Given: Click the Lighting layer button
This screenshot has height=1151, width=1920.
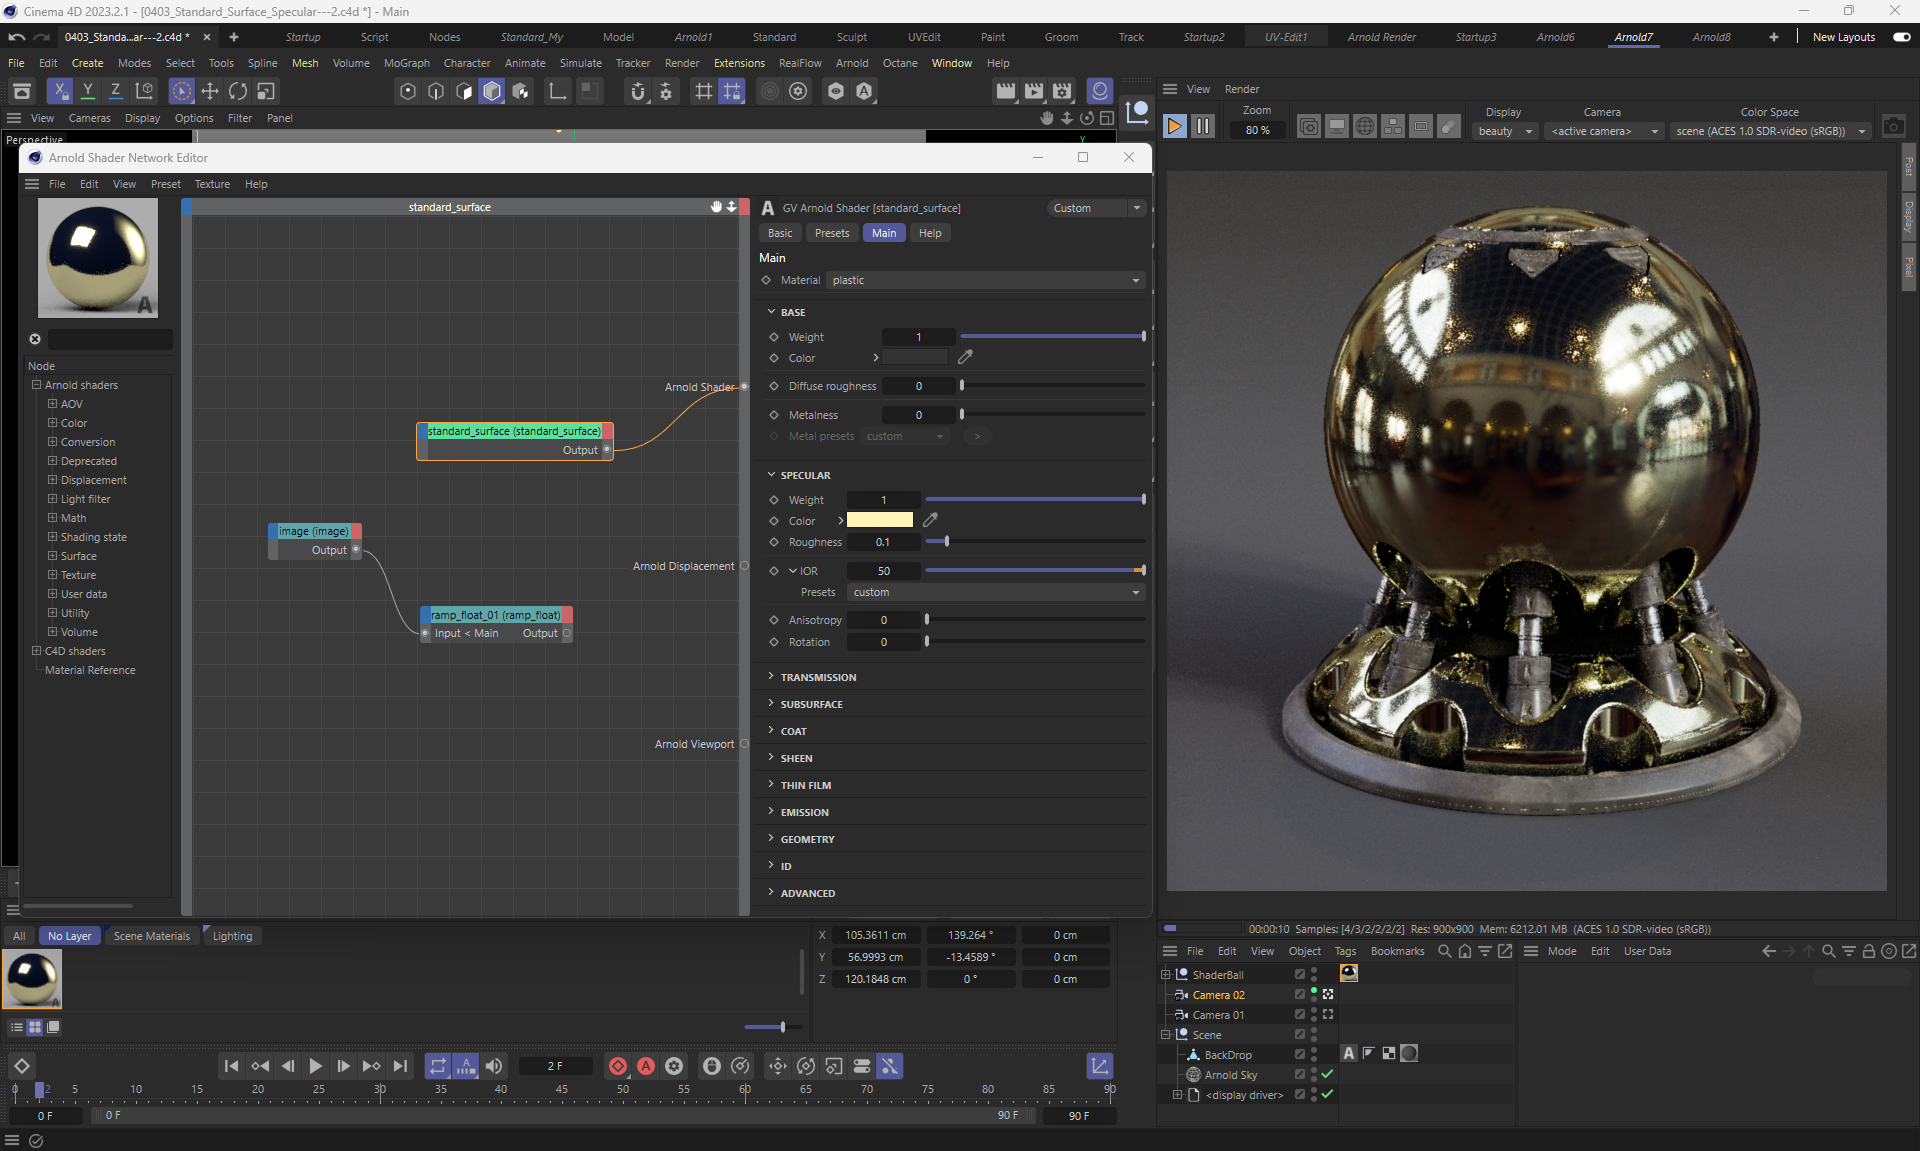Looking at the screenshot, I should [232, 936].
